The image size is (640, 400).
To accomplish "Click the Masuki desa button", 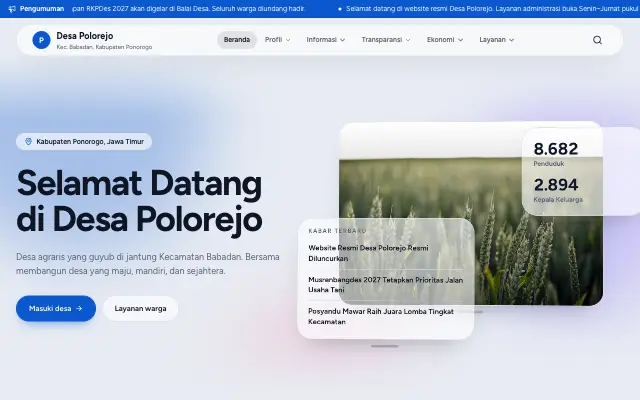I will tap(56, 309).
